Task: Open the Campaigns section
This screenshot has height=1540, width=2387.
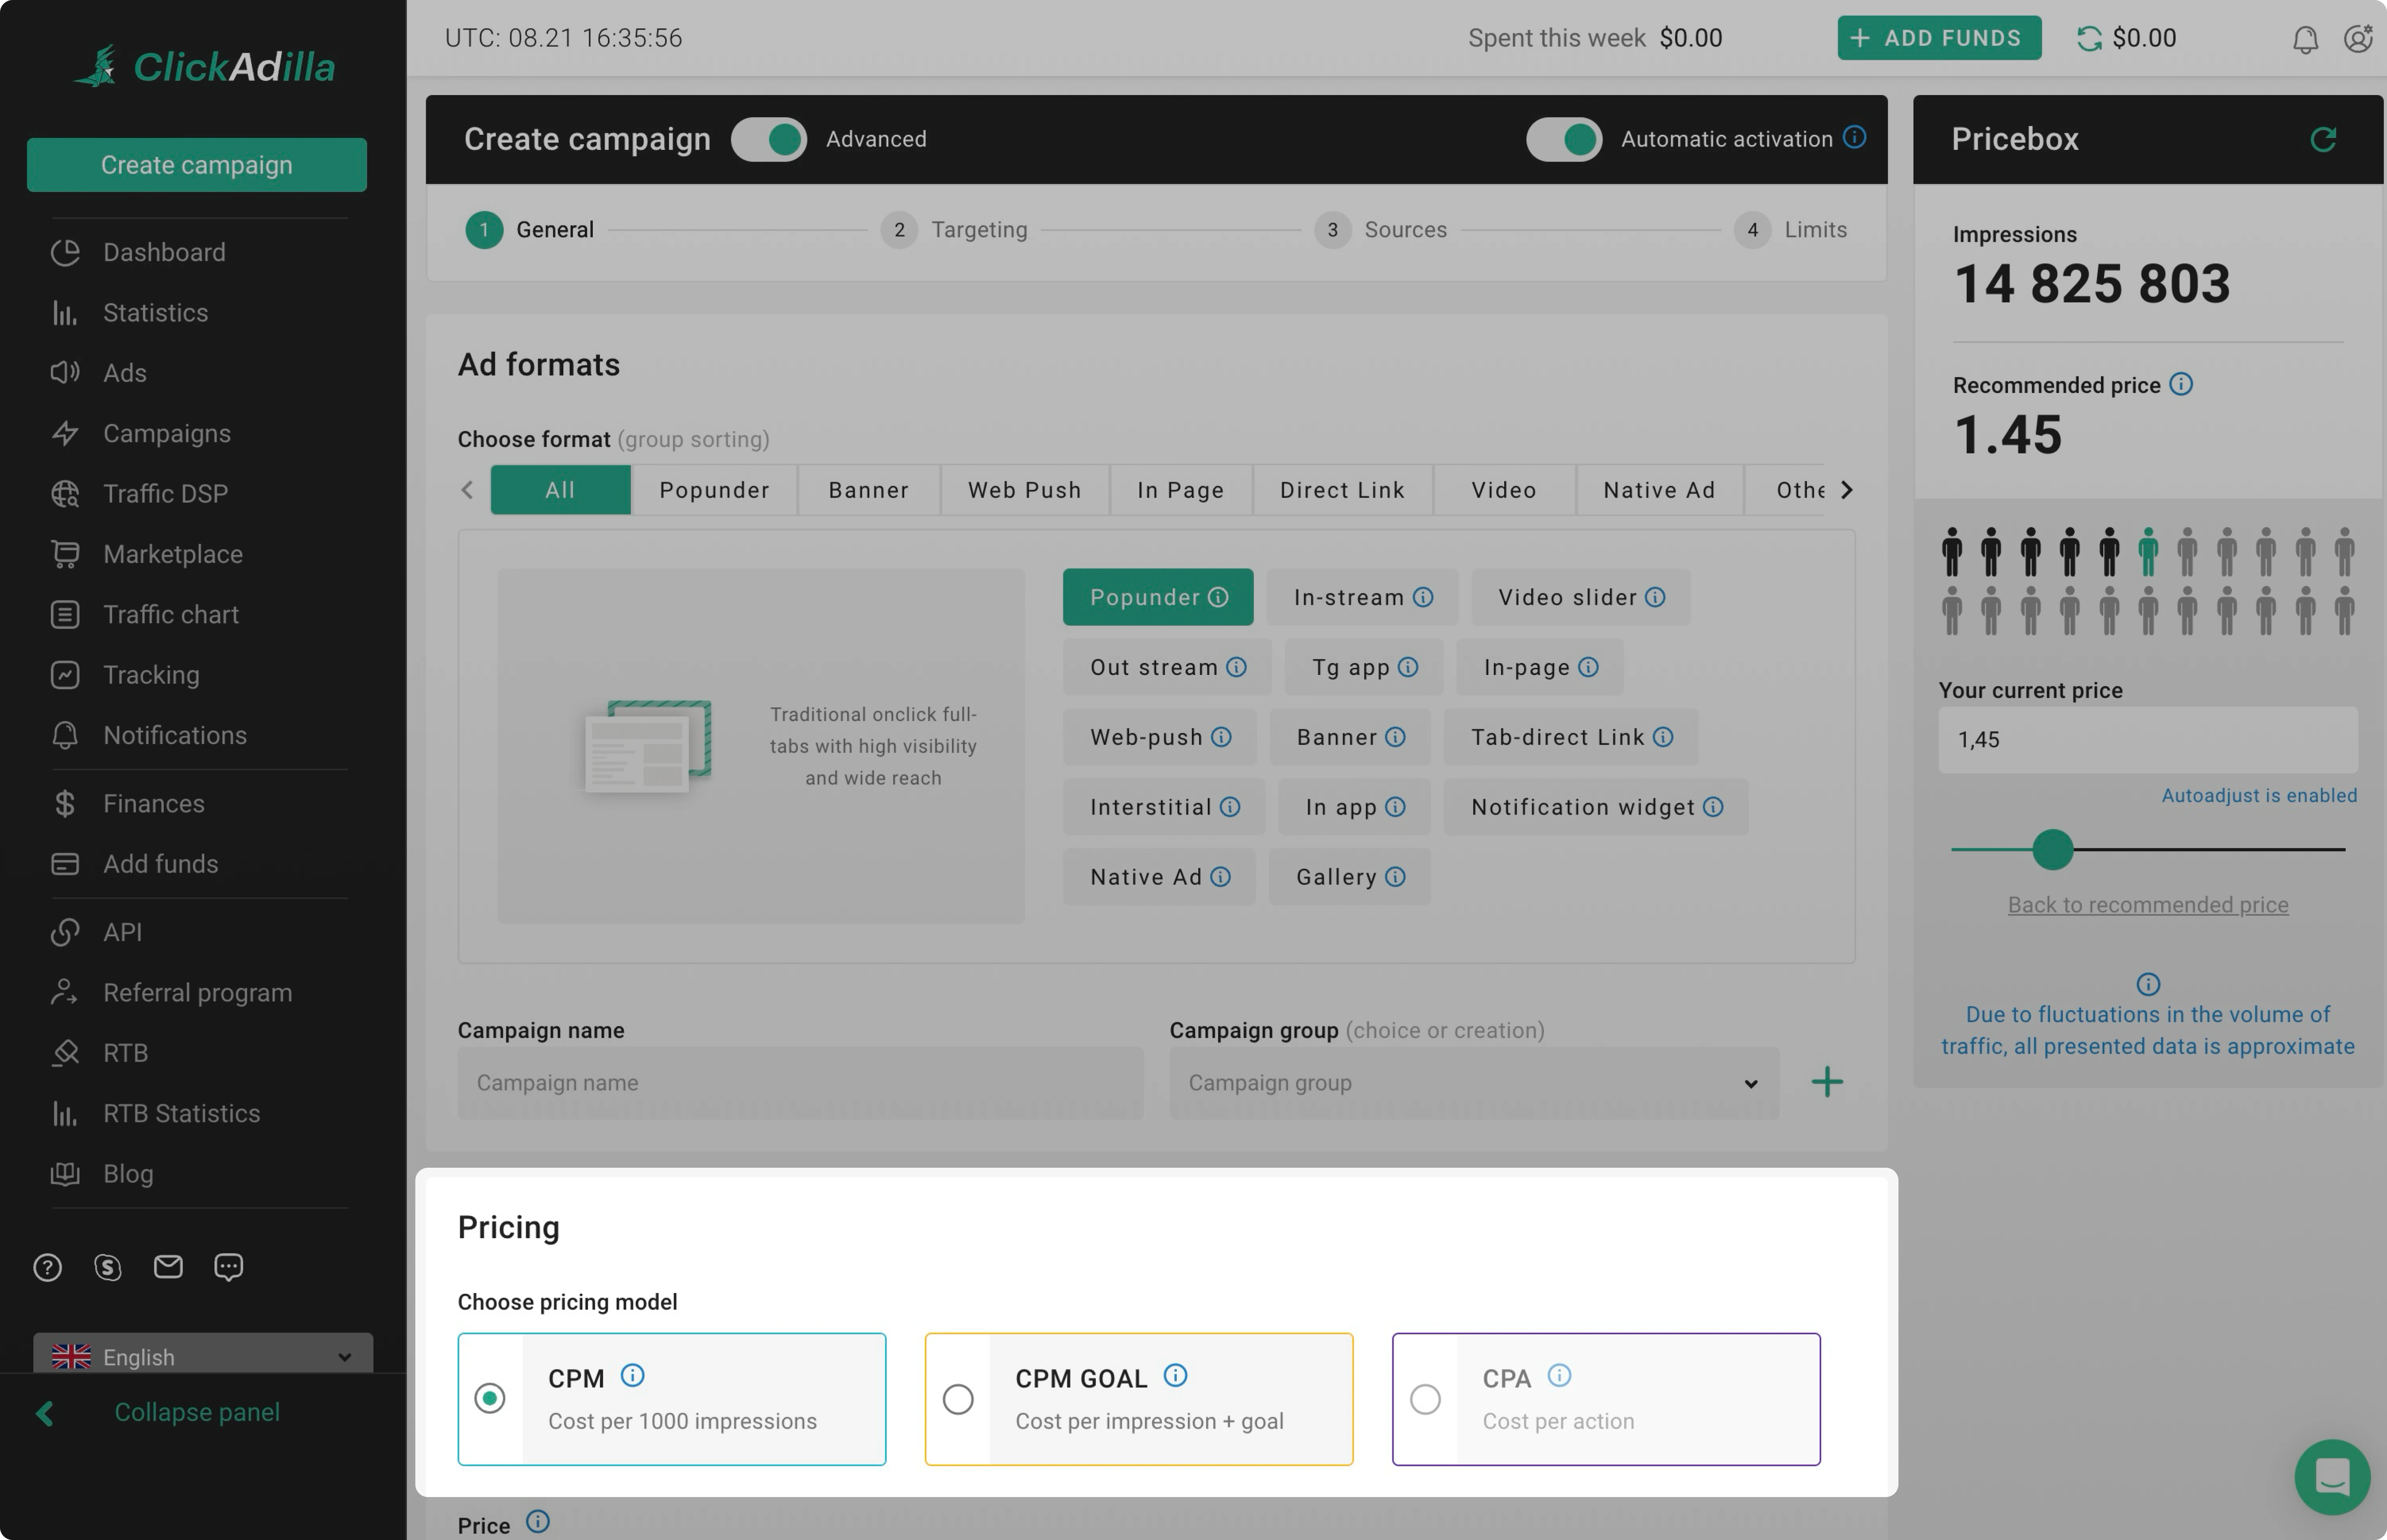Action: (x=166, y=433)
